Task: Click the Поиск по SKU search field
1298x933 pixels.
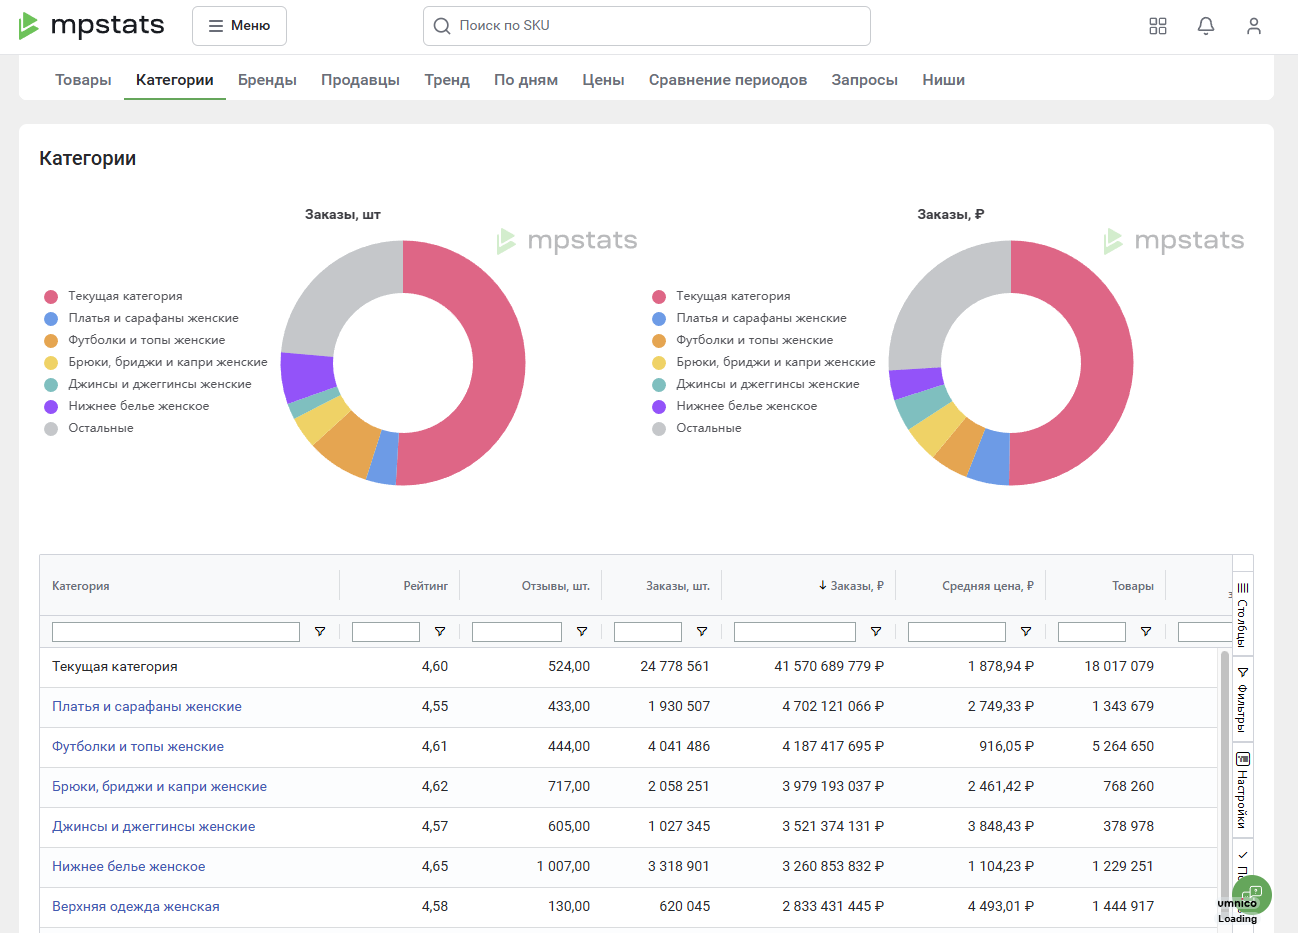Action: click(x=647, y=26)
